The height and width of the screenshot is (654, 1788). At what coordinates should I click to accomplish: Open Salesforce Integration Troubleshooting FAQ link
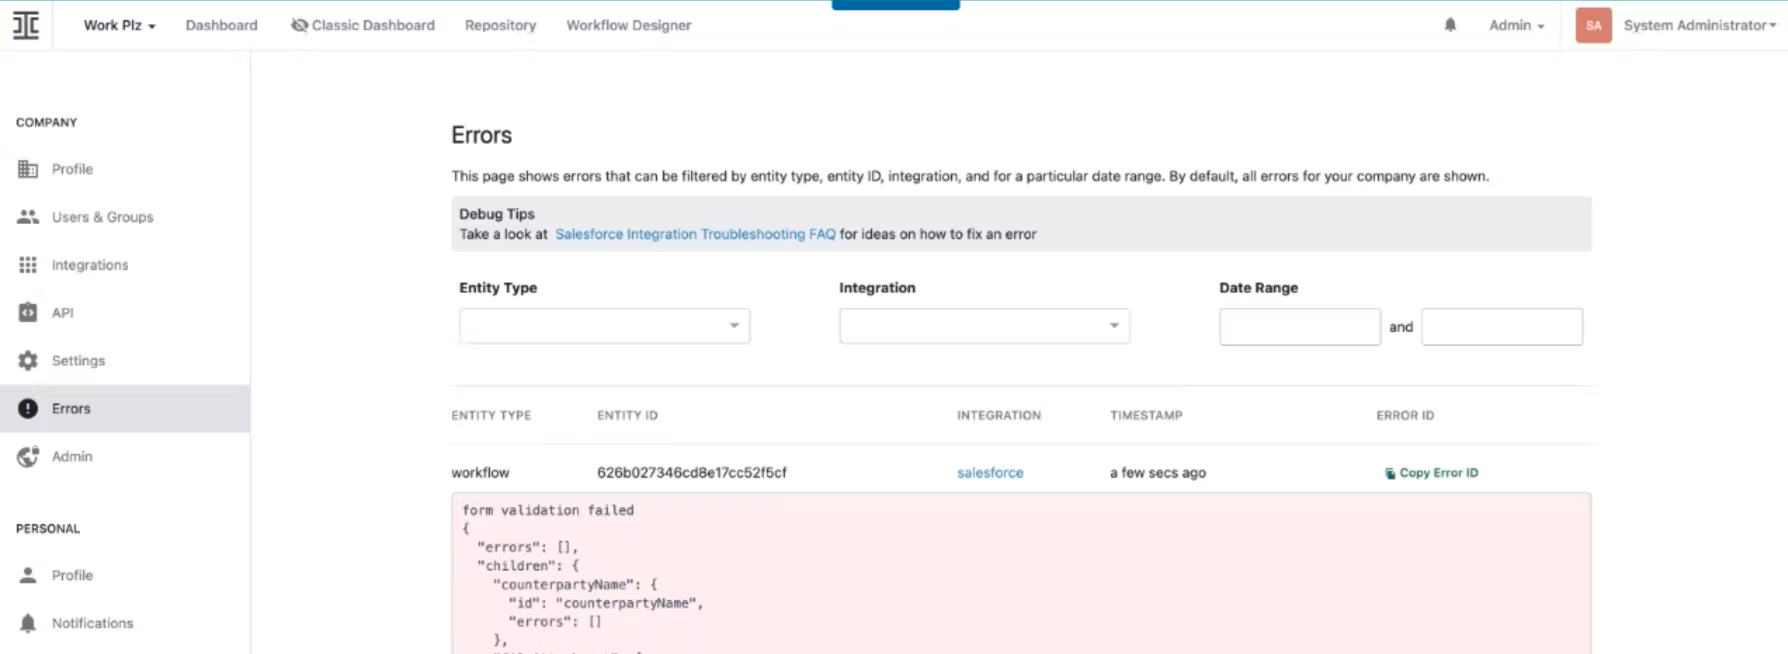(695, 234)
